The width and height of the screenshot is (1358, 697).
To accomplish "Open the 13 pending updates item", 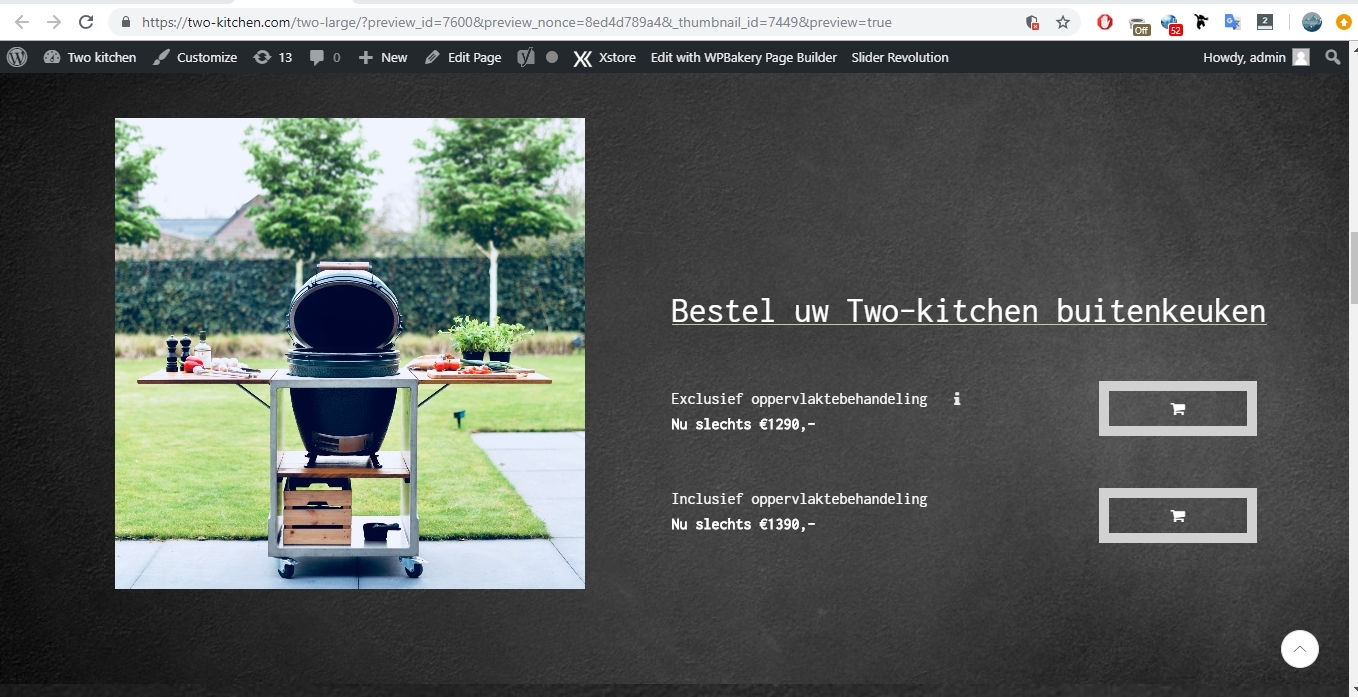I will (273, 57).
